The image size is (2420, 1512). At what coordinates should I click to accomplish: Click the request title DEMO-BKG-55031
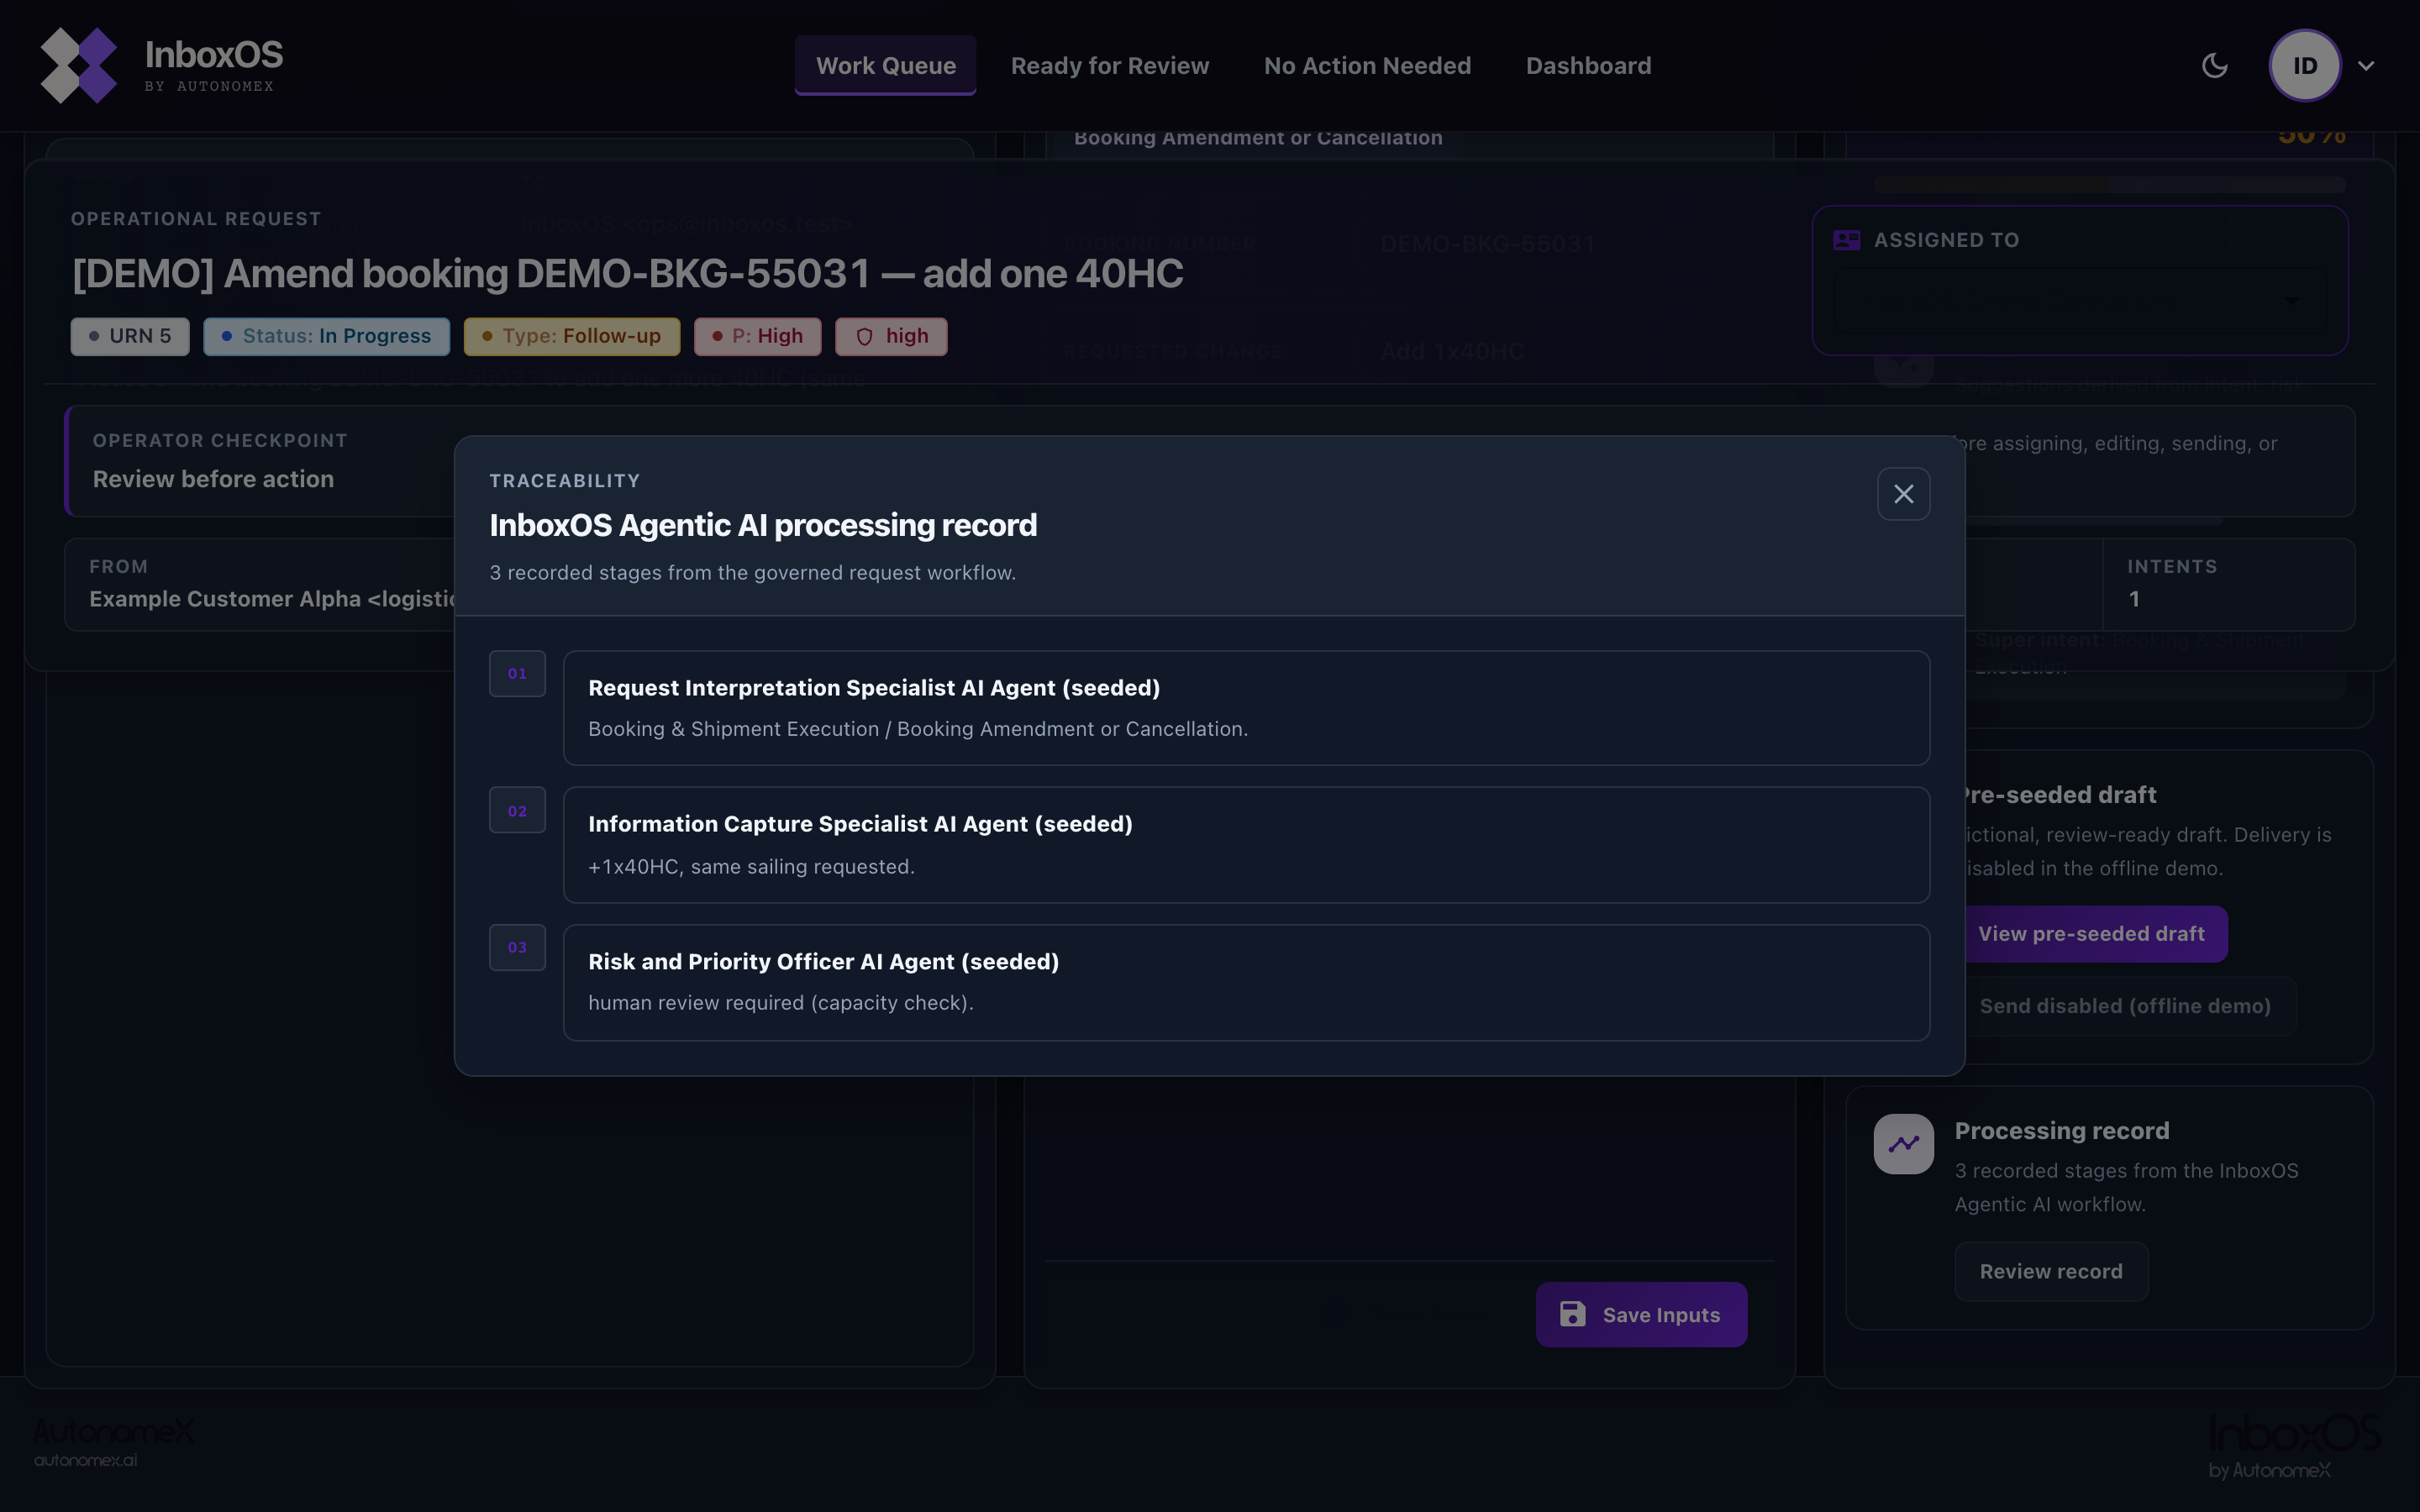pyautogui.click(x=627, y=274)
